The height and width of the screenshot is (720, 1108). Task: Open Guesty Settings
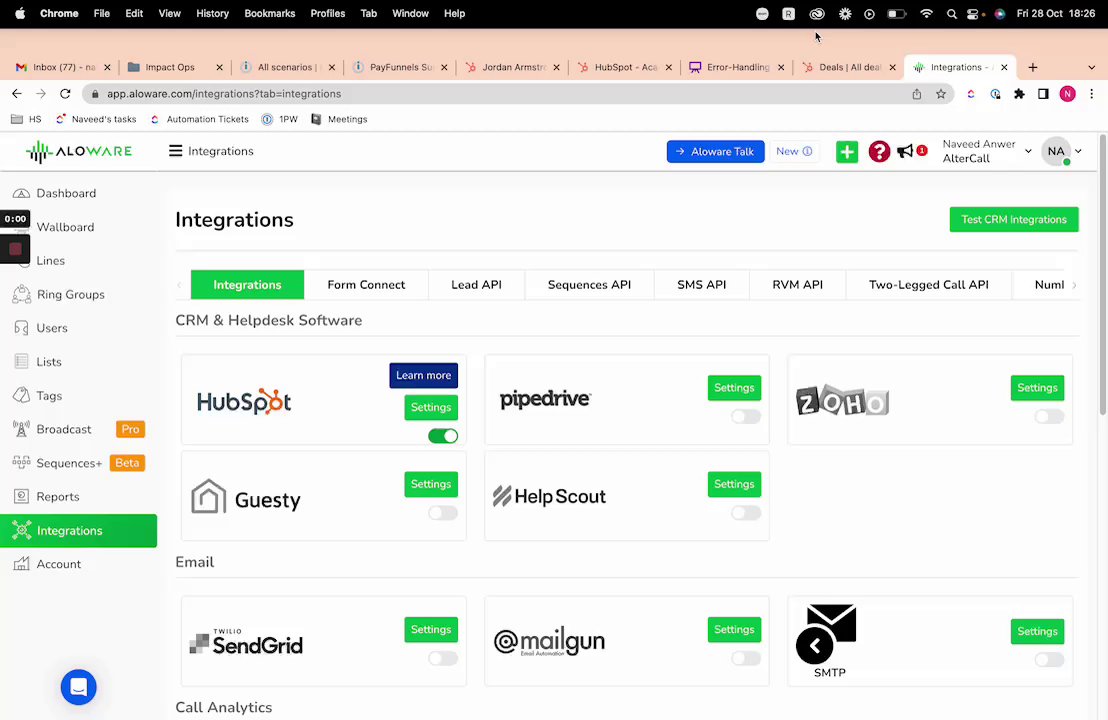click(431, 484)
